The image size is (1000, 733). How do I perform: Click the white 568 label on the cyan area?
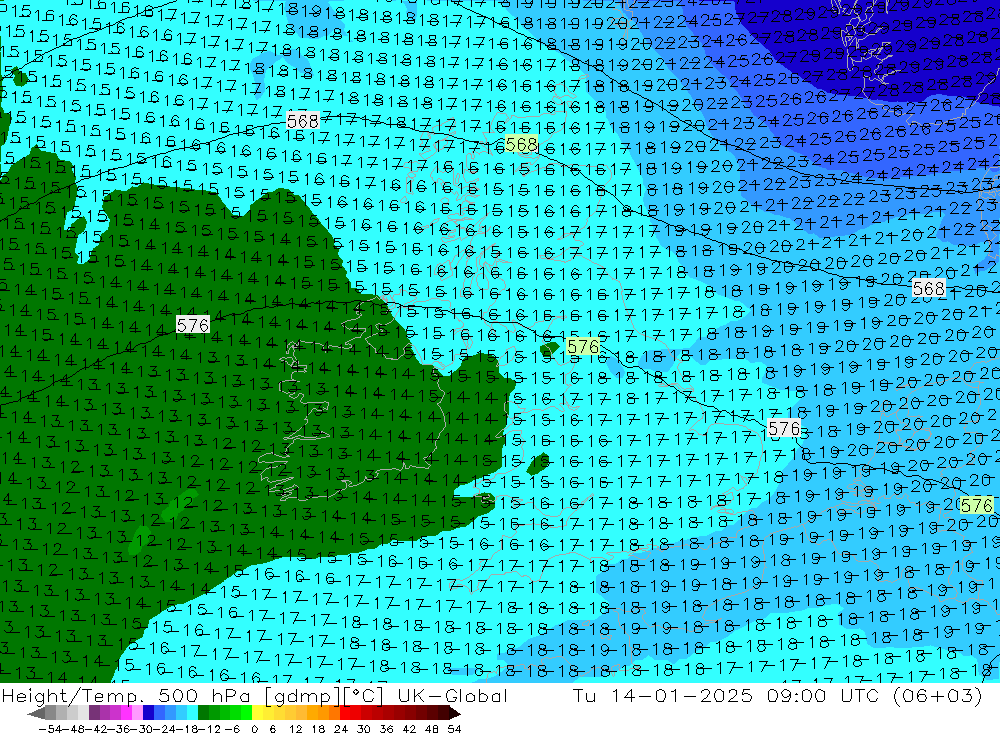302,121
